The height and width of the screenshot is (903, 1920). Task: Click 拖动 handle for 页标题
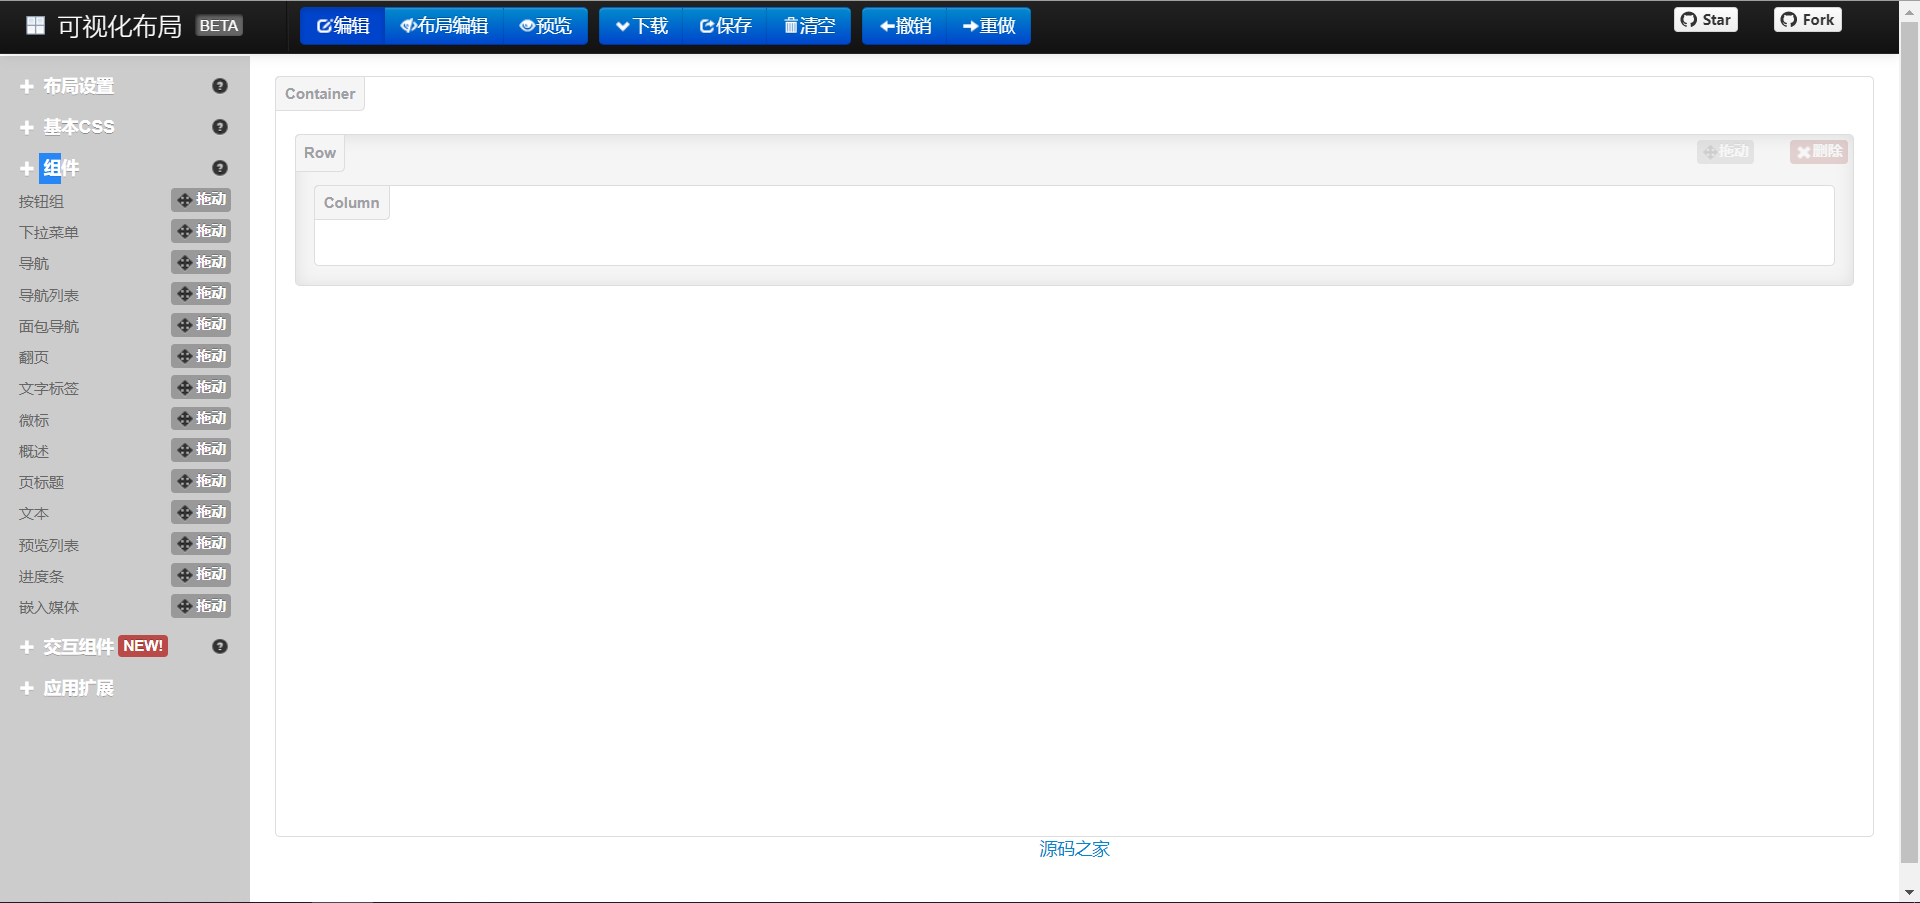201,481
